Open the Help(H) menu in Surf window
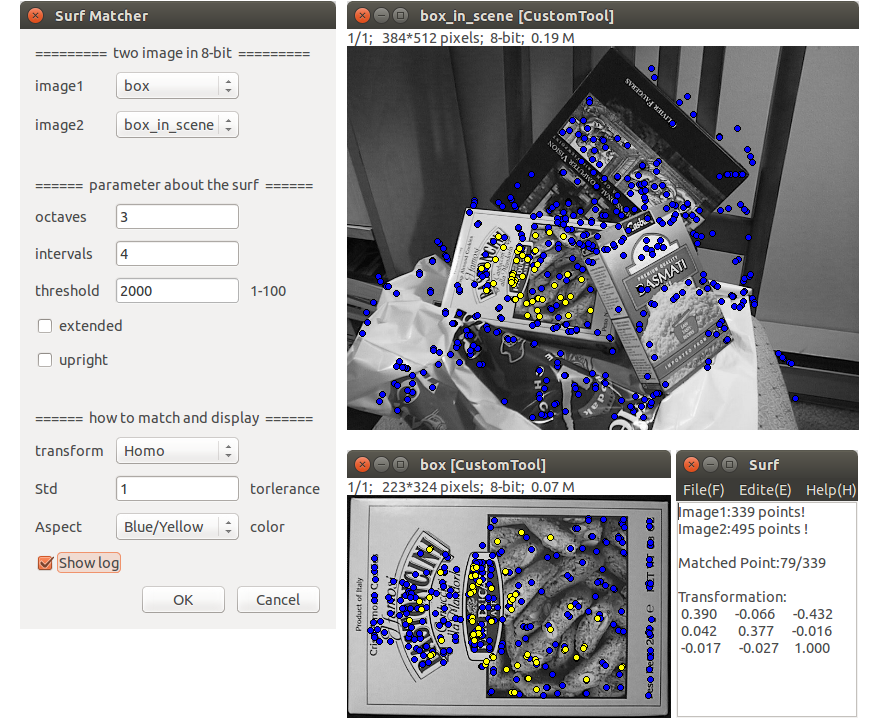Viewport: 881px width, 724px height. pos(831,490)
